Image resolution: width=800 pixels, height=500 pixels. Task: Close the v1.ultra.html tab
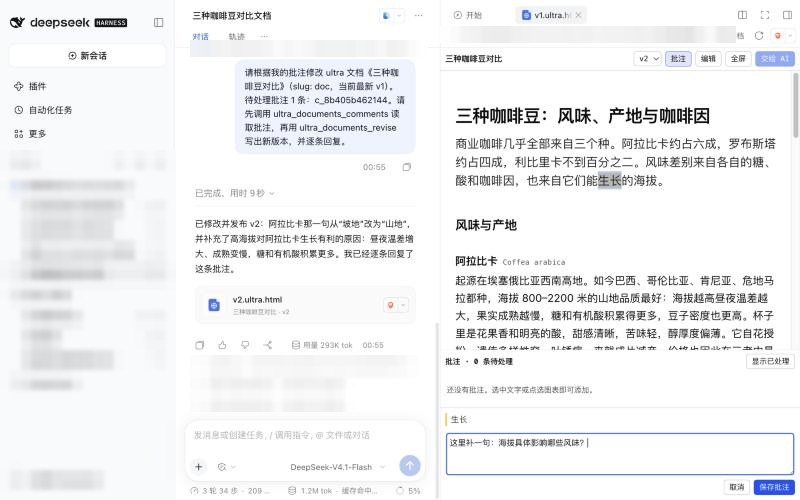579,15
